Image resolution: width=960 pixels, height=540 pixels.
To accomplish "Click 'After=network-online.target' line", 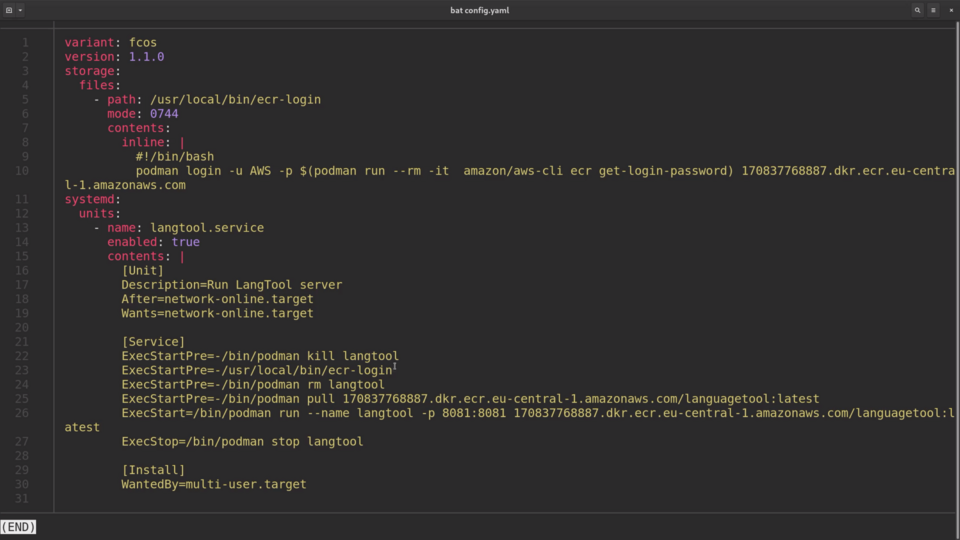I will [217, 299].
